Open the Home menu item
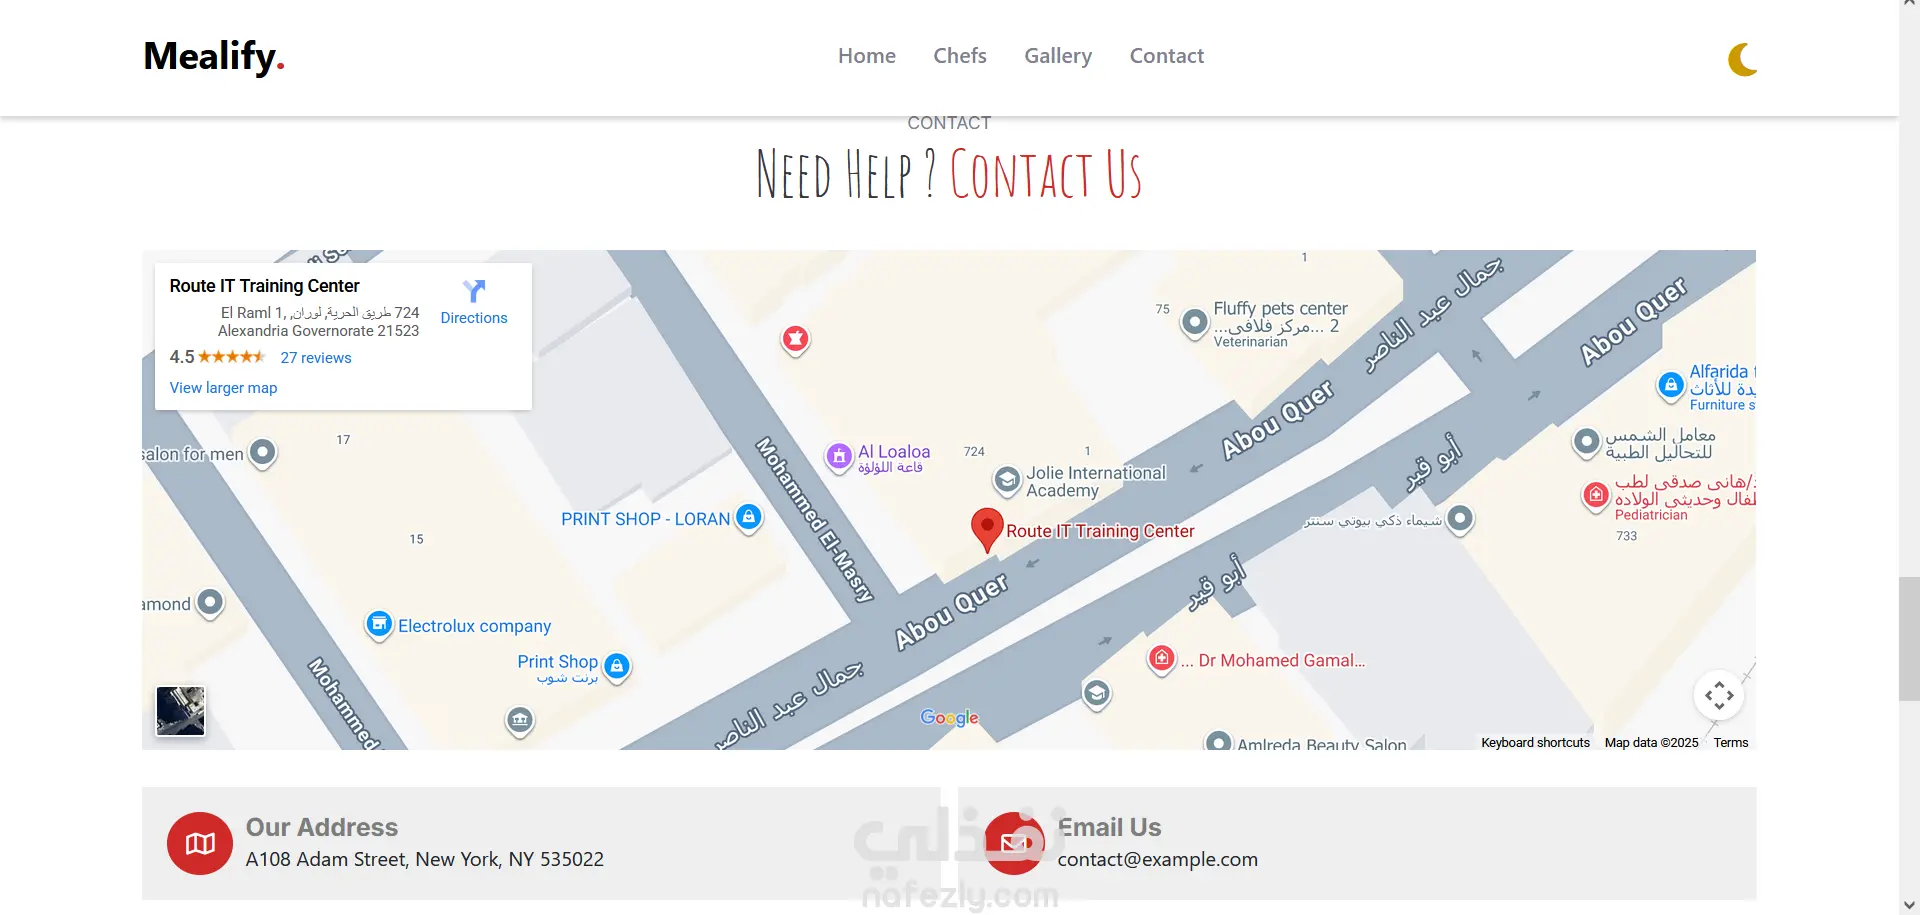Screen dimensions: 1920x915 [867, 56]
